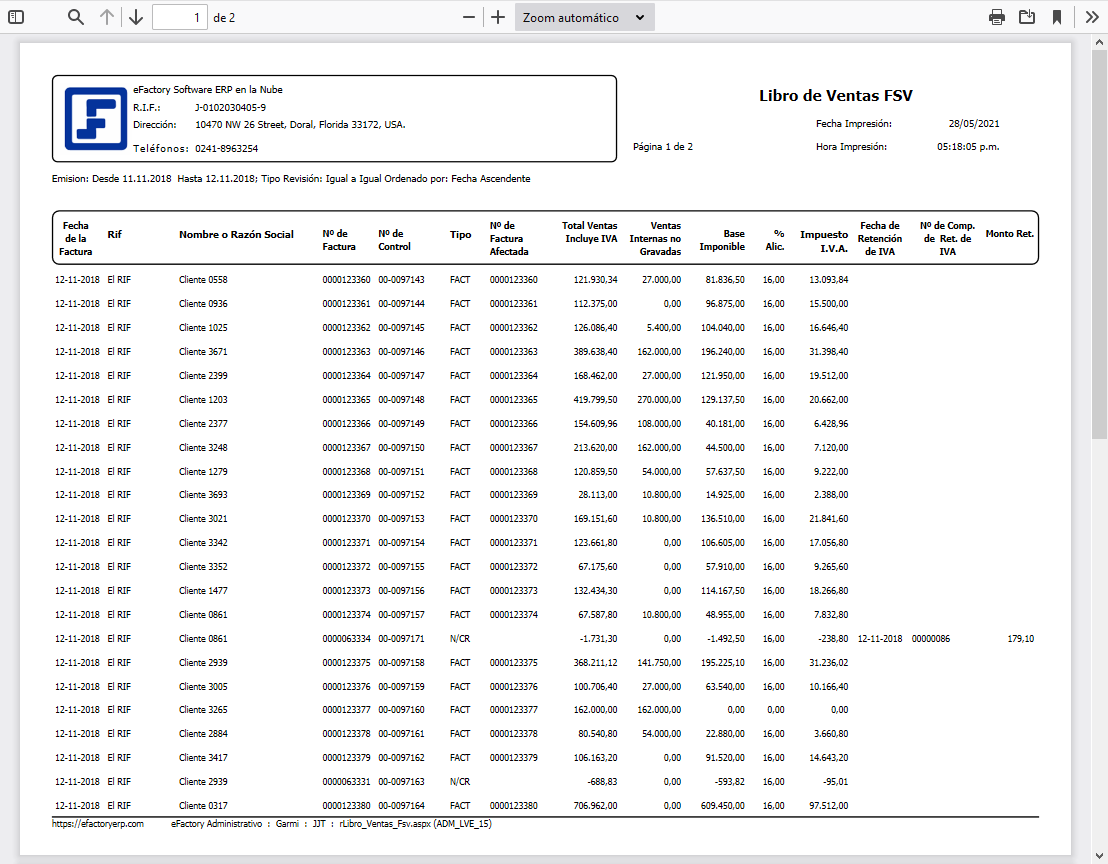1108x864 pixels.
Task: Go to the previous page
Action: [107, 17]
